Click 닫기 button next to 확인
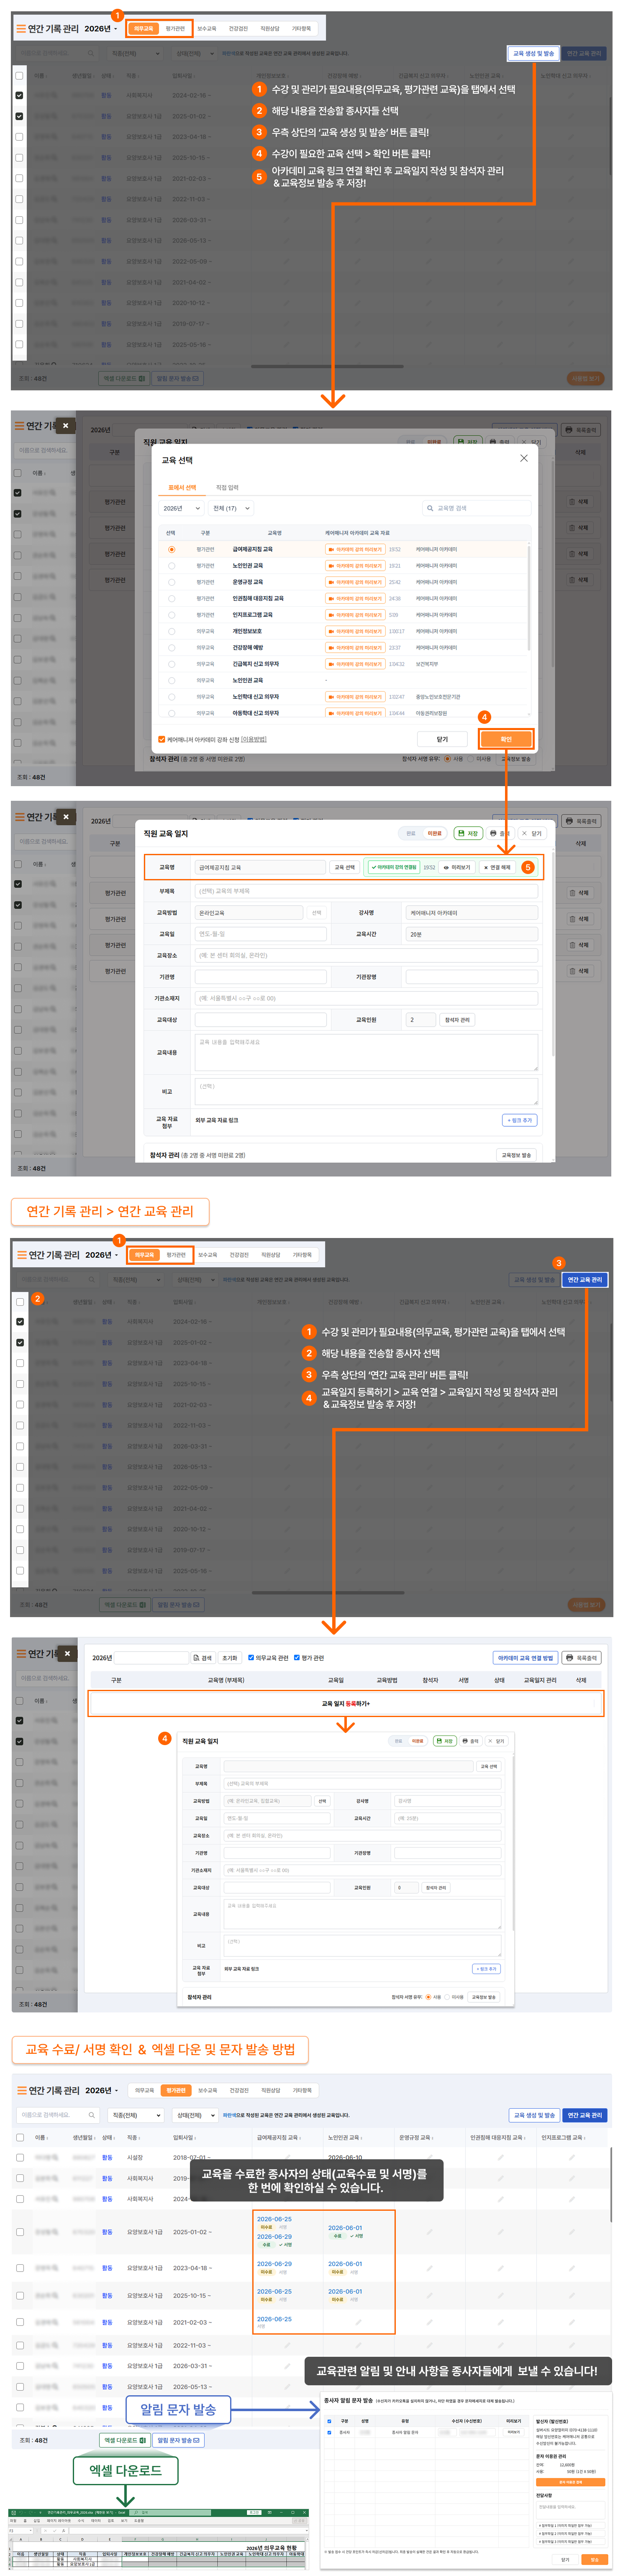The height and width of the screenshot is (2576, 623). 442,739
